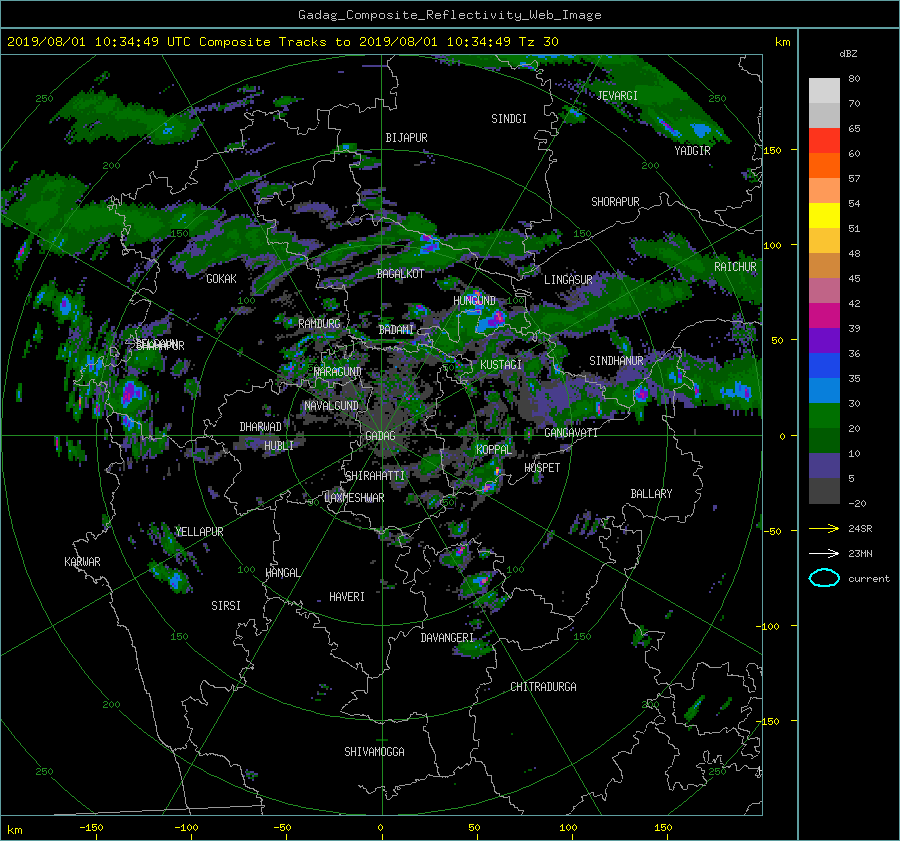This screenshot has height=841, width=900.
Task: Click the NAVALGUND city label
Action: click(x=331, y=406)
